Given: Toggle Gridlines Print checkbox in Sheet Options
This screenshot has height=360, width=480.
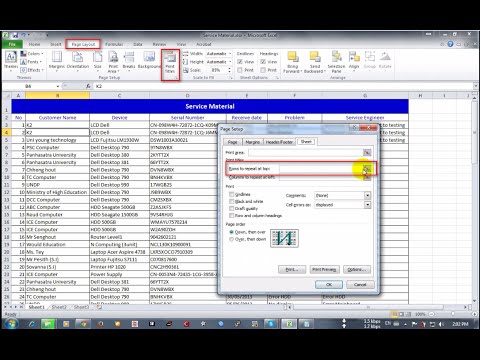Looking at the screenshot, I should pos(240,70).
